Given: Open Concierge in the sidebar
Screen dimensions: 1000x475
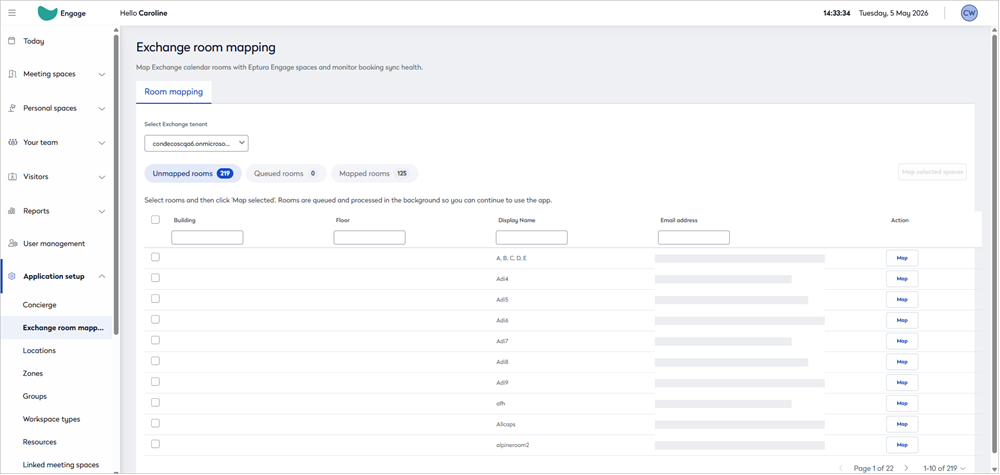Looking at the screenshot, I should pos(40,305).
